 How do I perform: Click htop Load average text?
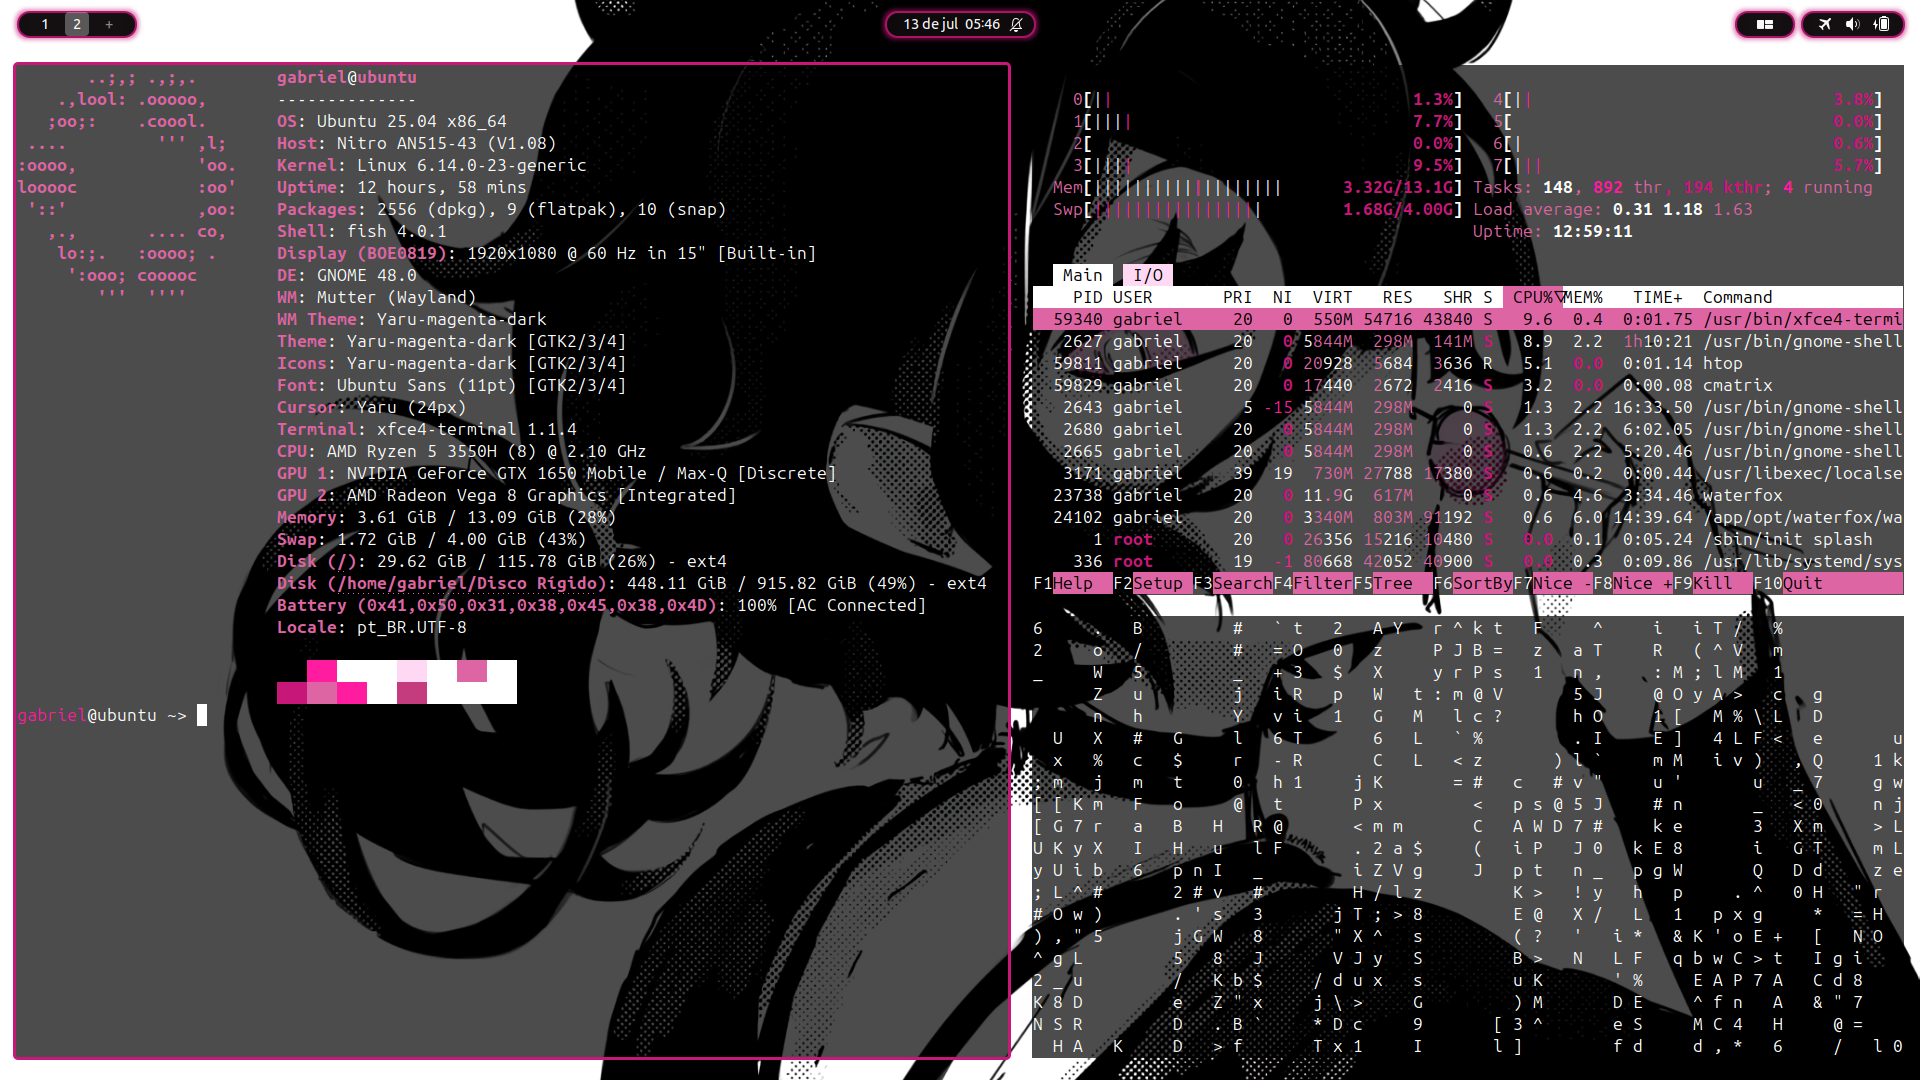pos(1612,209)
